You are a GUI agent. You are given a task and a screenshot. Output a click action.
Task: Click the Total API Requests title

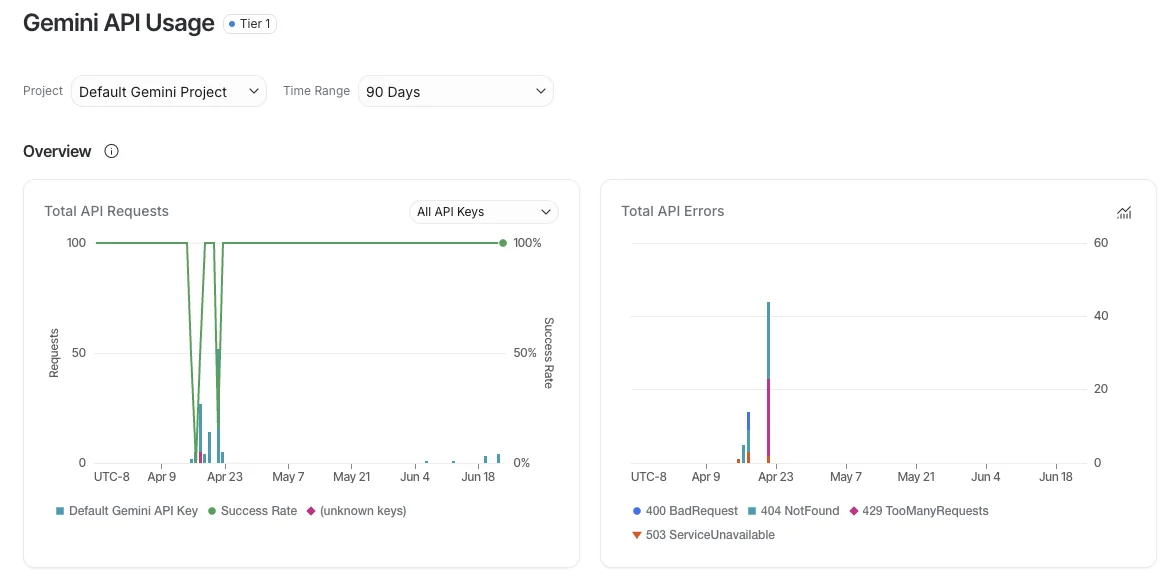(106, 211)
